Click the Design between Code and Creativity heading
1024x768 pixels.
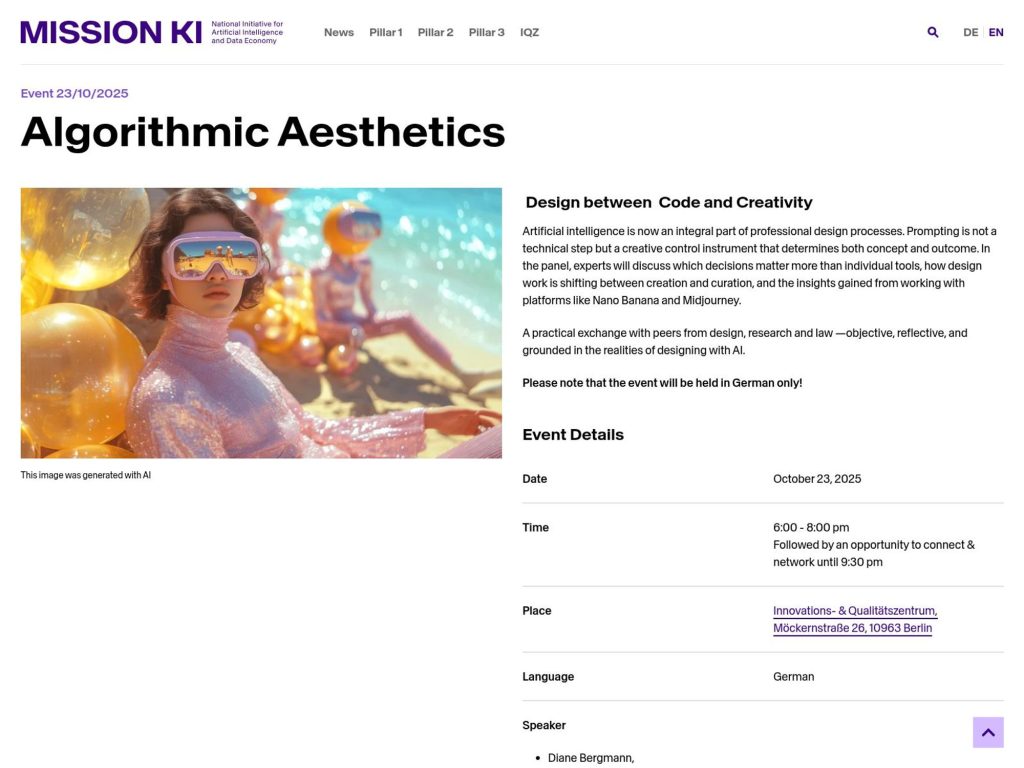pos(667,202)
